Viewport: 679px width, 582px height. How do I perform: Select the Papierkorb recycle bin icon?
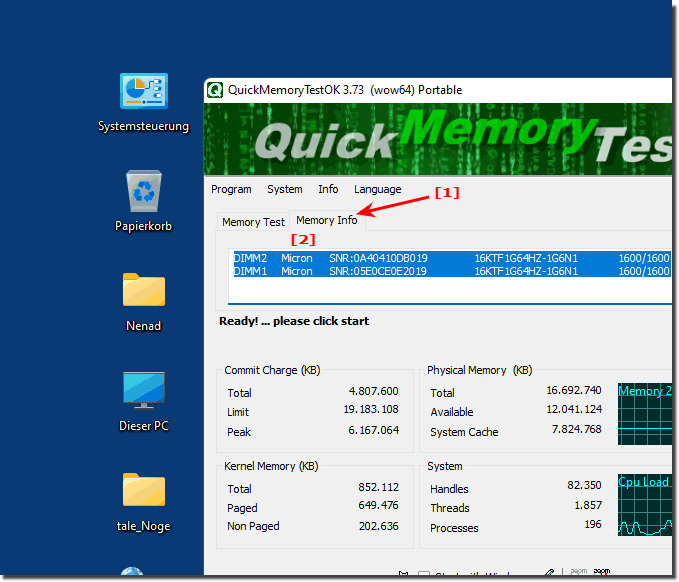(x=143, y=201)
